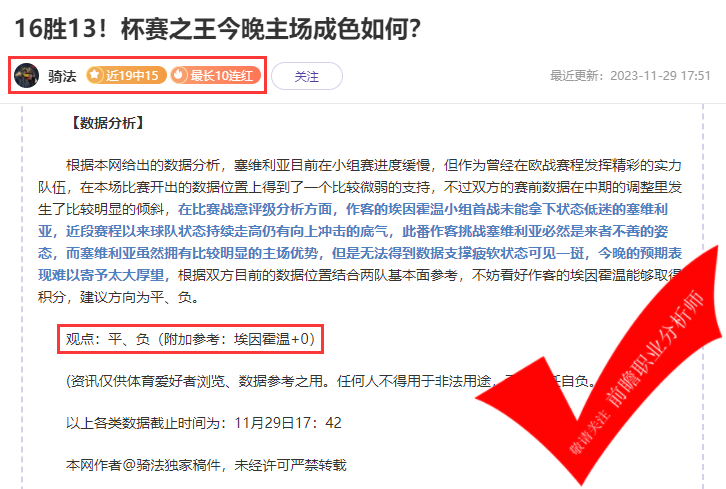Open the author name 骑法
This screenshot has height=489, width=726.
point(62,76)
